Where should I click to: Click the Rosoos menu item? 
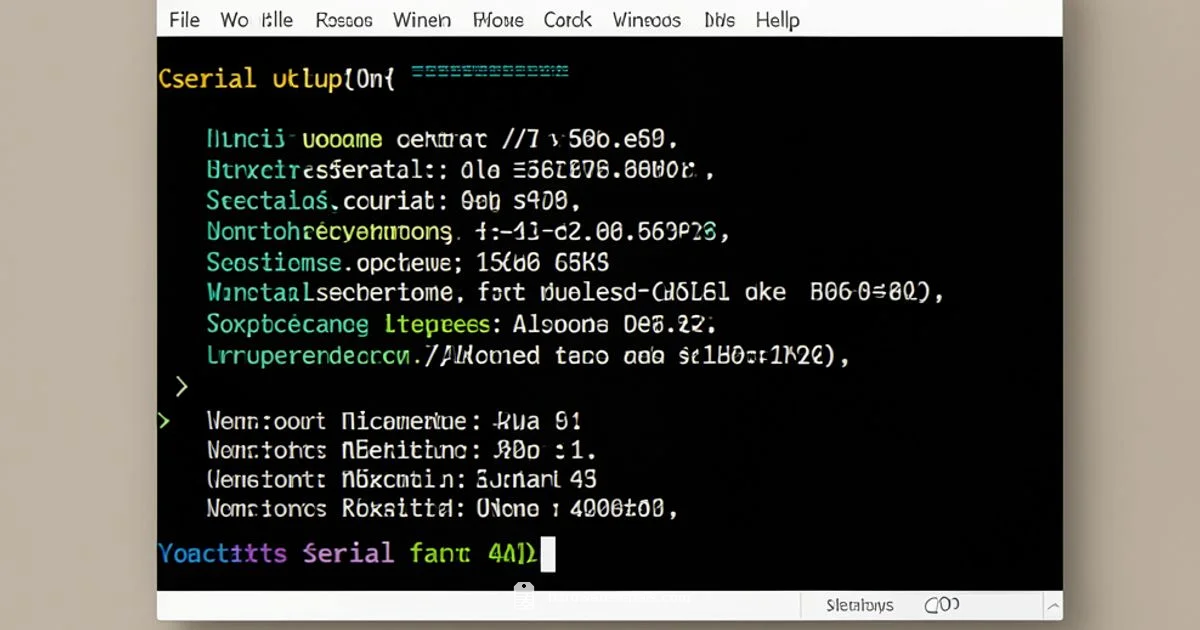click(343, 20)
